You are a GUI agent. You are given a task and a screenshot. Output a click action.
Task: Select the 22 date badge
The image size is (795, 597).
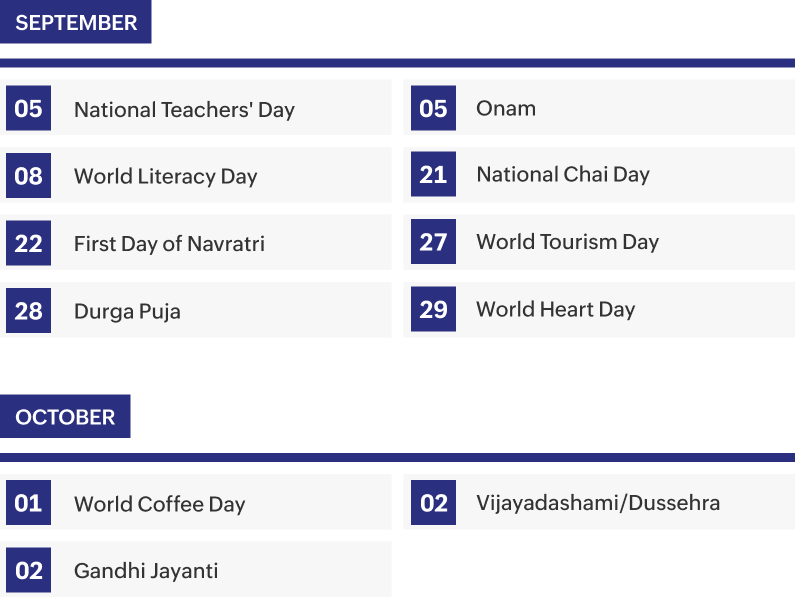(29, 243)
